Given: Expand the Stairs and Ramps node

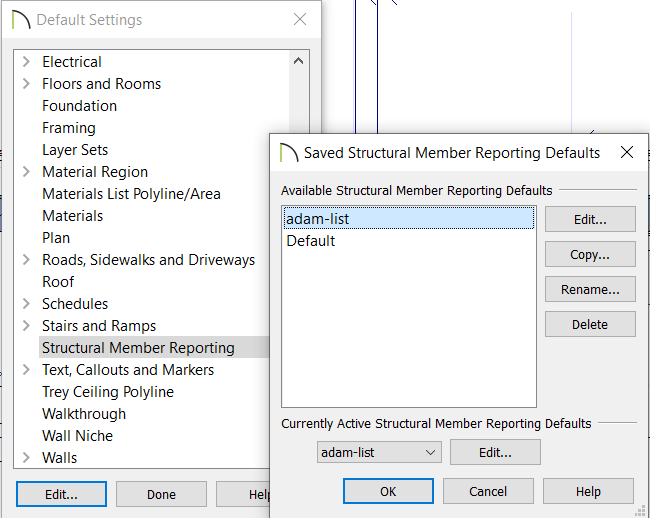Looking at the screenshot, I should [26, 326].
